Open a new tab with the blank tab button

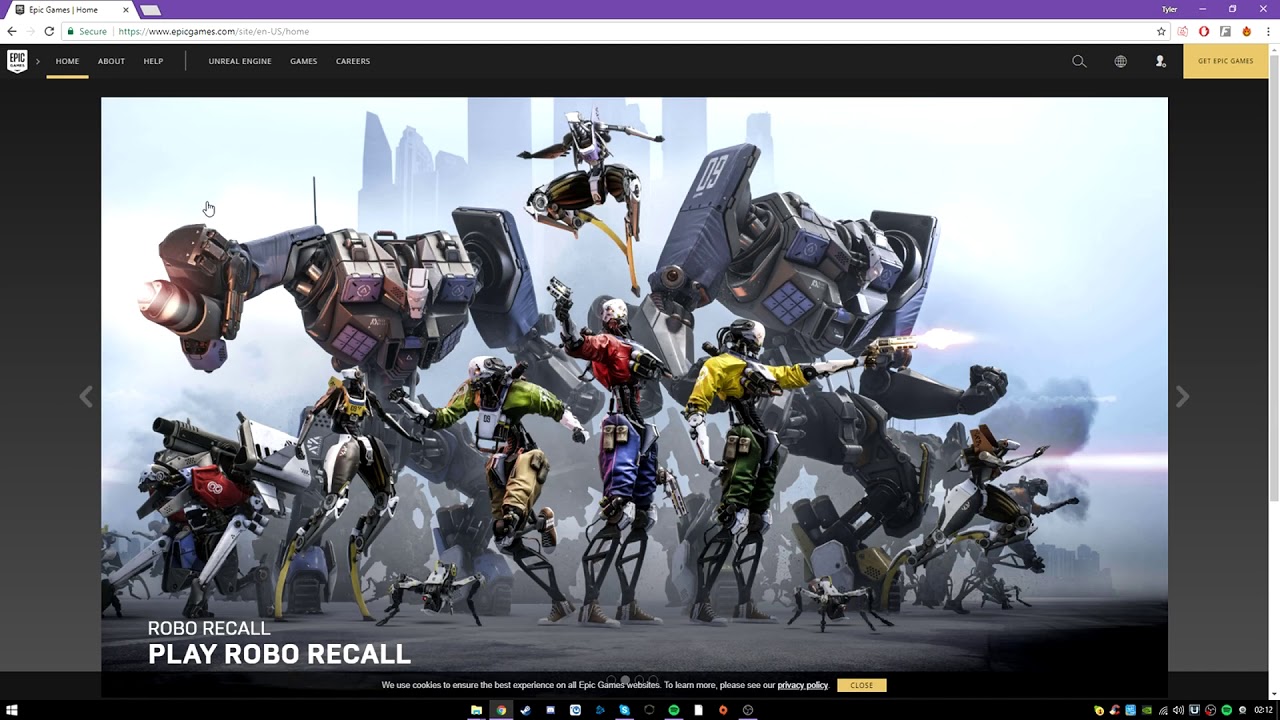click(x=150, y=10)
